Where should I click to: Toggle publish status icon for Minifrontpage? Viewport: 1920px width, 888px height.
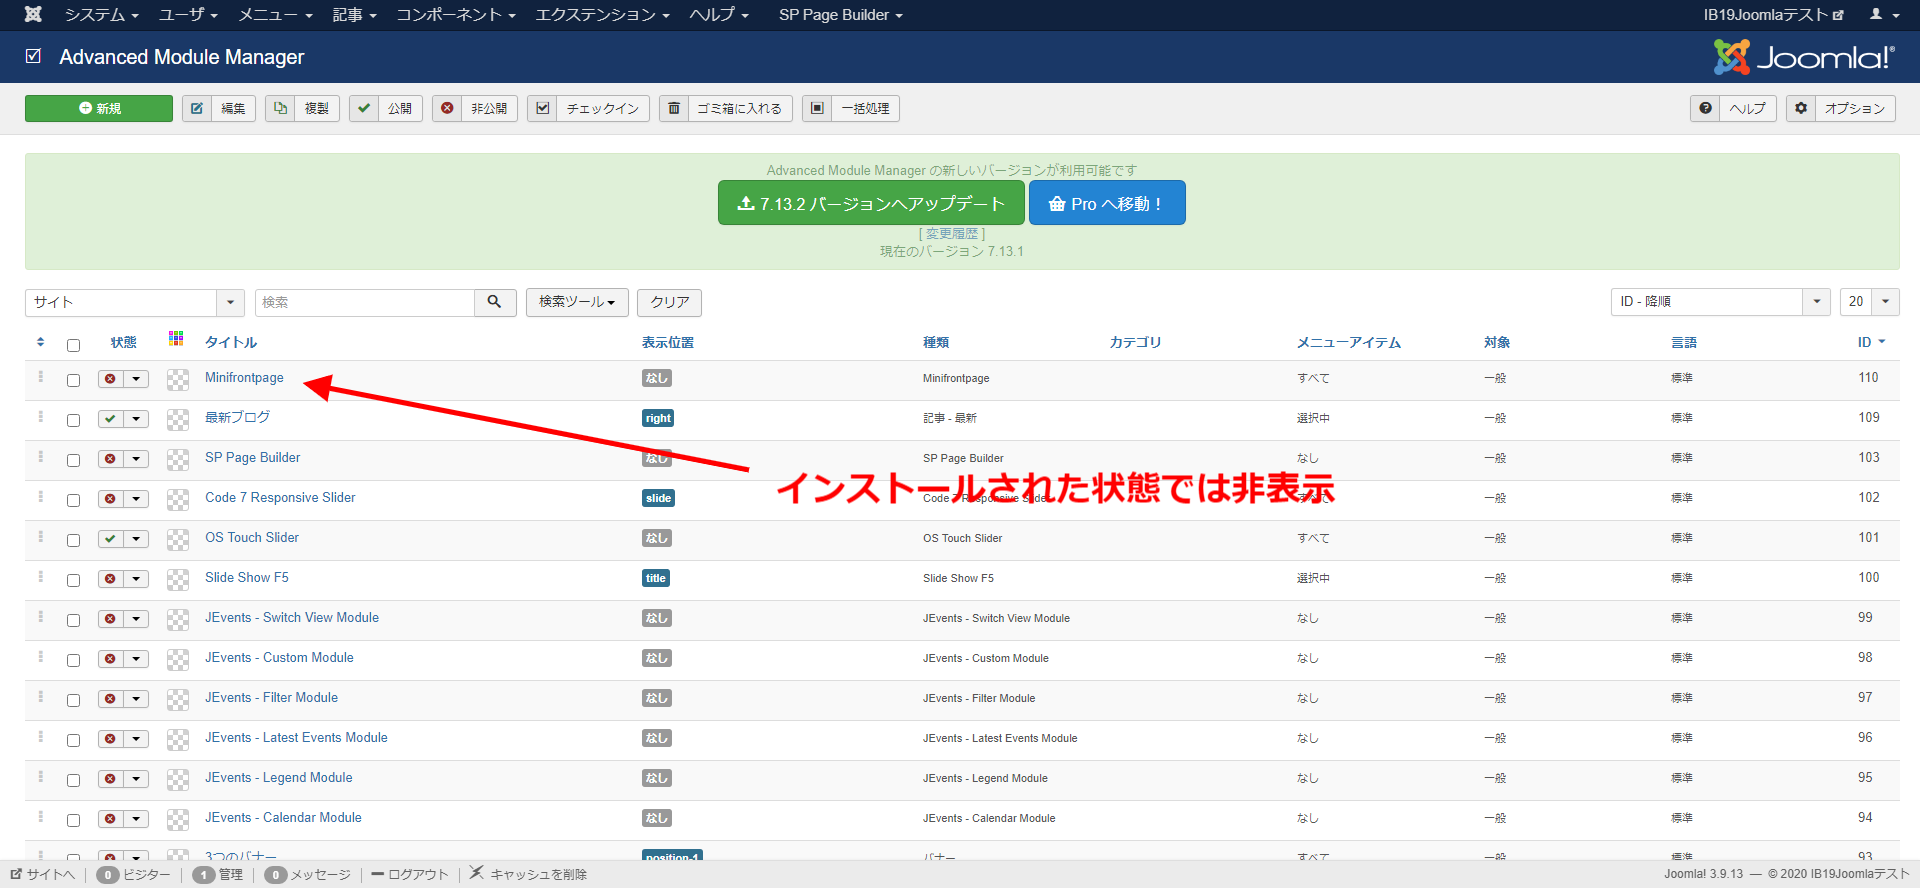[110, 379]
